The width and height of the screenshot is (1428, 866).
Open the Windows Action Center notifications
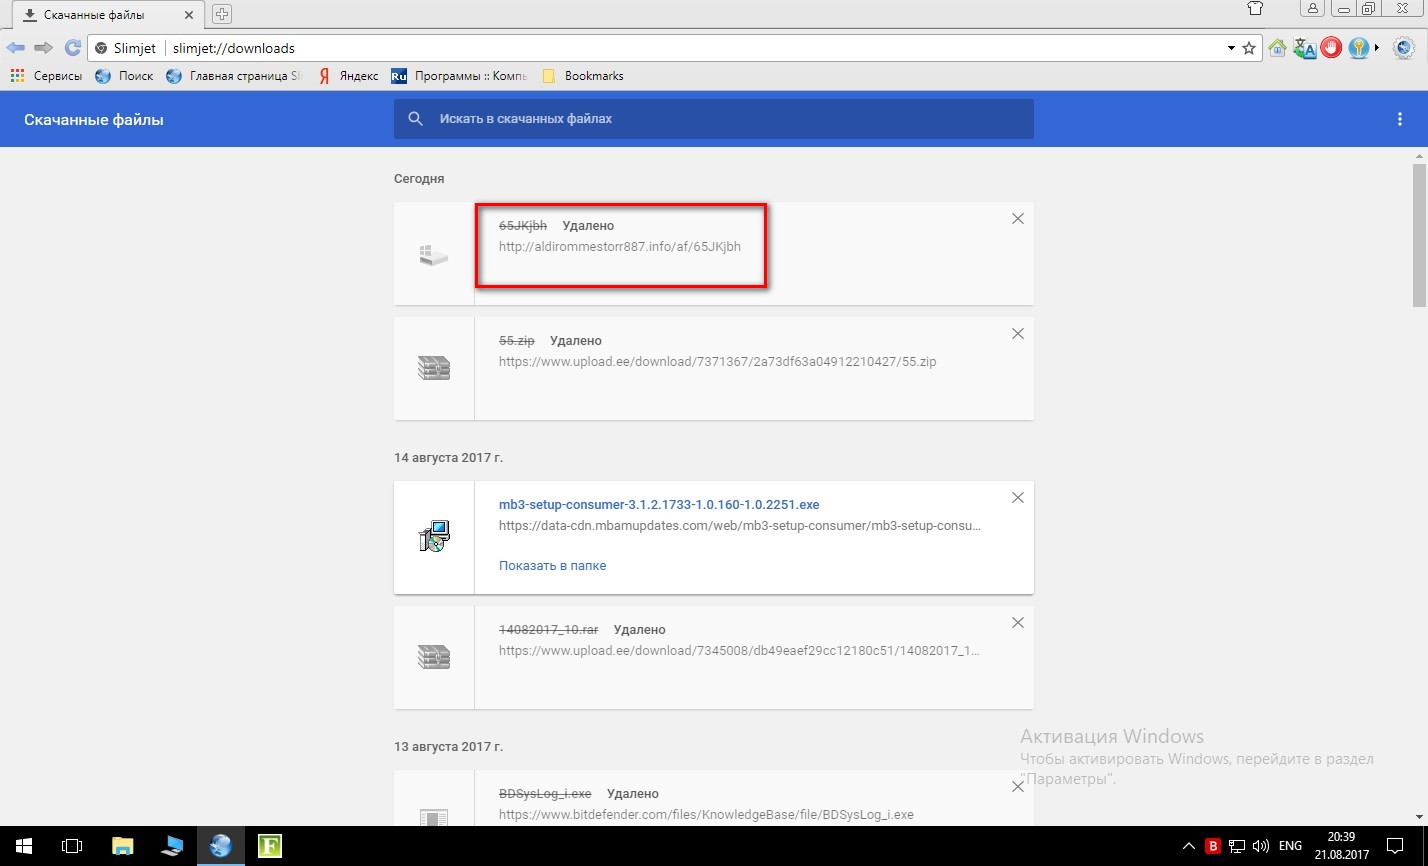(x=1395, y=846)
